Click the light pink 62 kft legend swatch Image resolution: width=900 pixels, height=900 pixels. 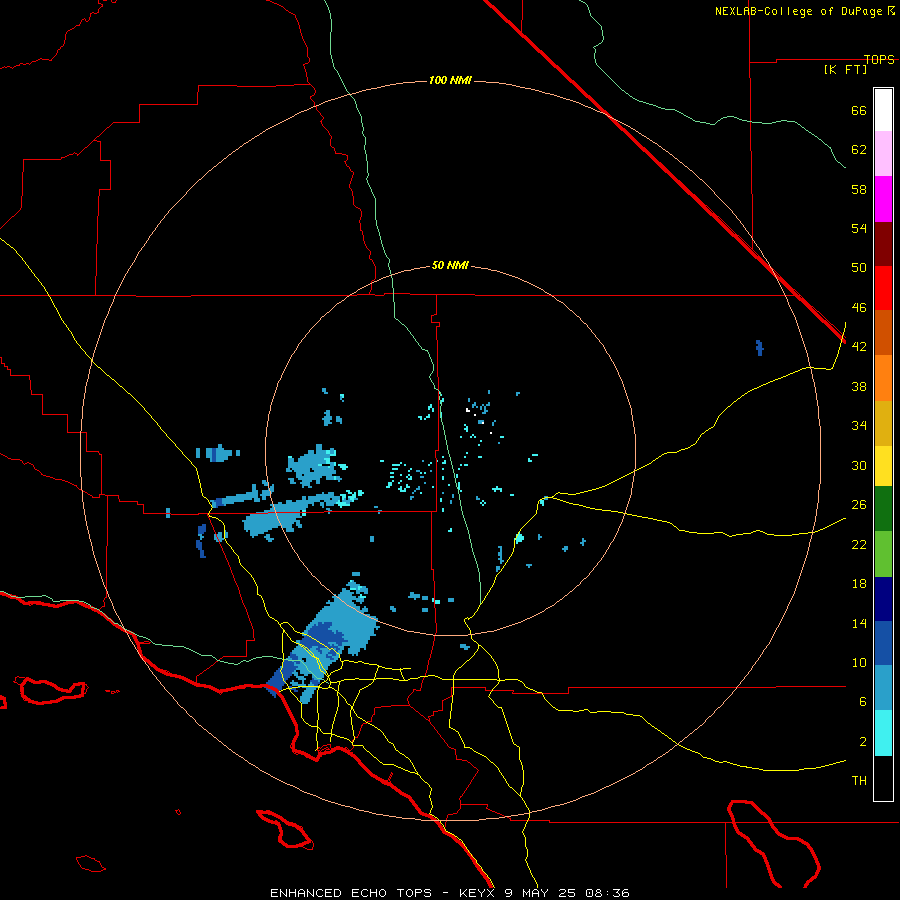point(883,154)
